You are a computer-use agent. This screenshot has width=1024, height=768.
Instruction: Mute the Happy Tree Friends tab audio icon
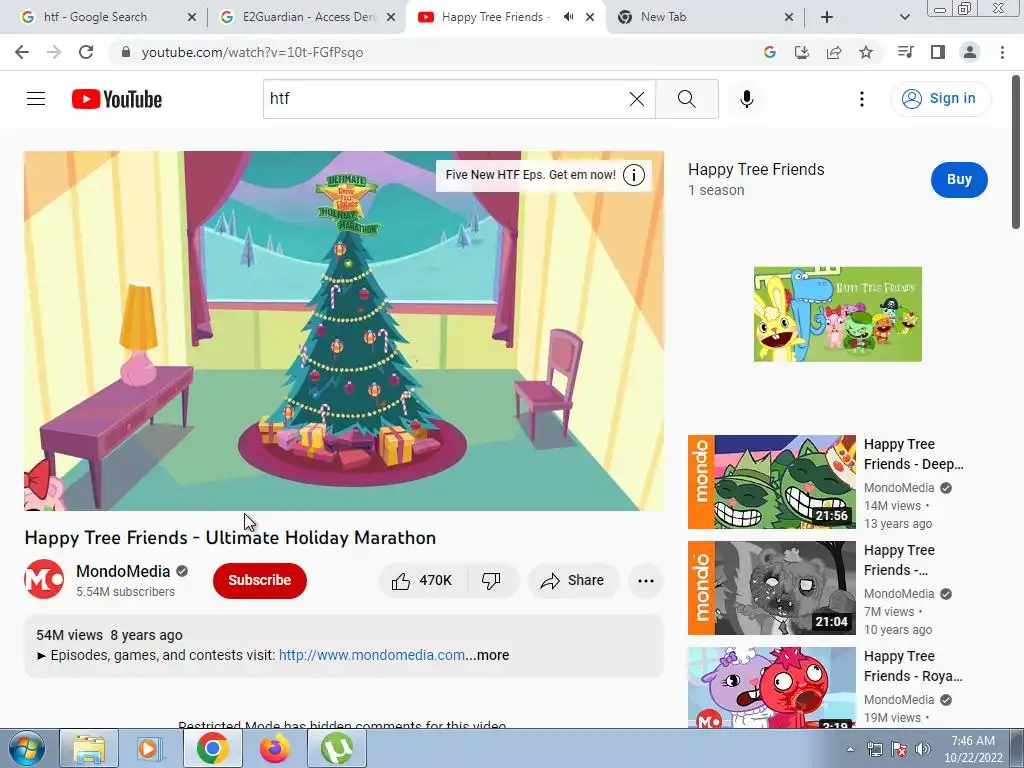[568, 17]
